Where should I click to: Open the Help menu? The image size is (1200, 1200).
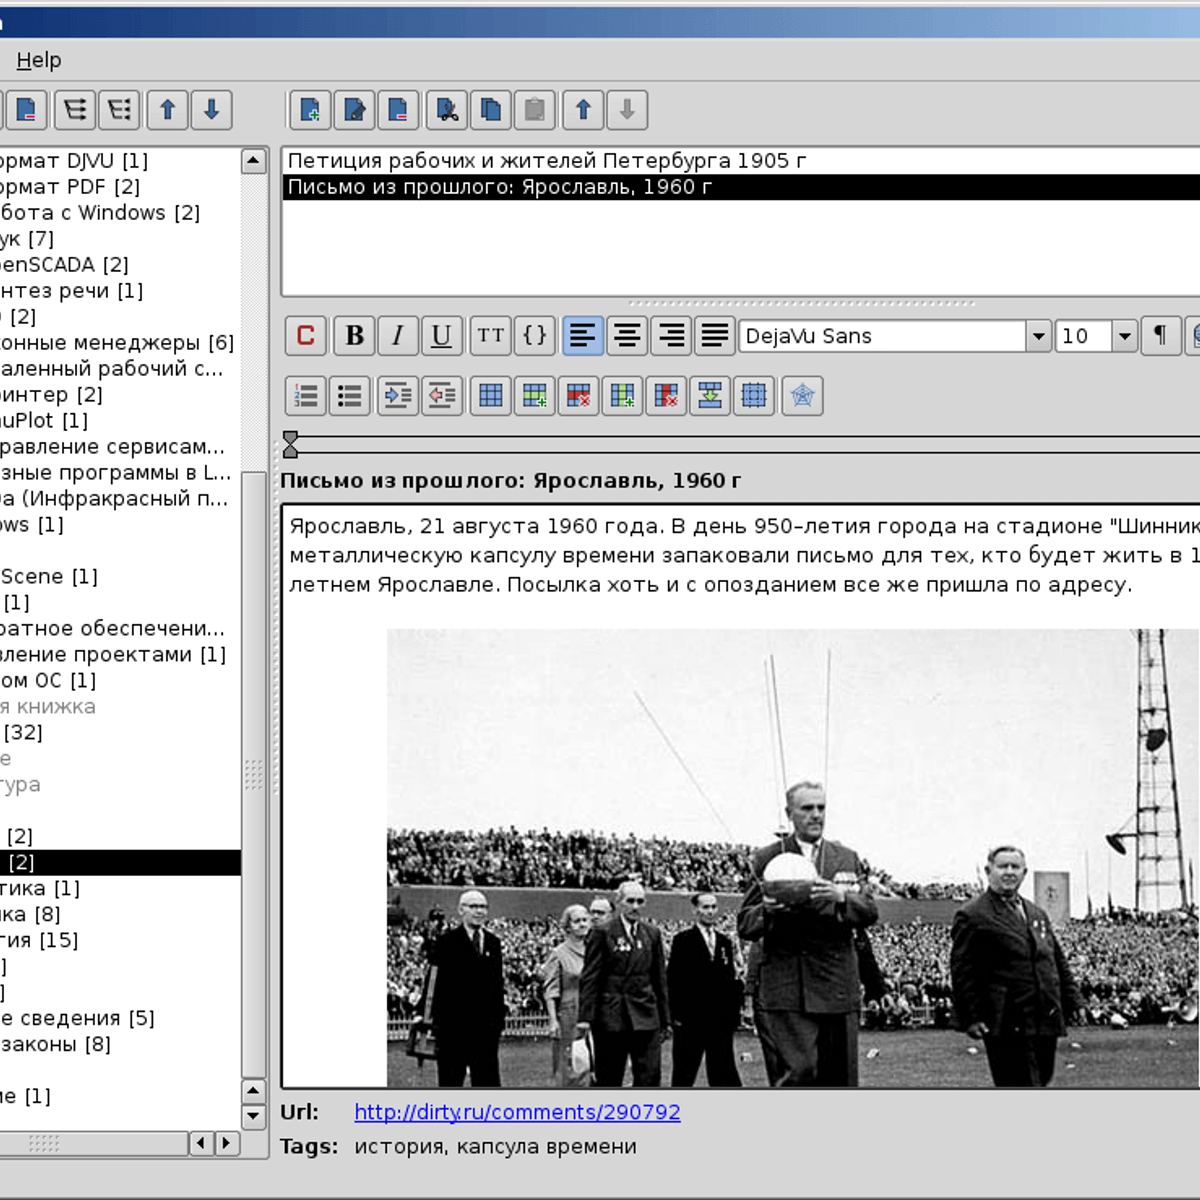pyautogui.click(x=39, y=61)
